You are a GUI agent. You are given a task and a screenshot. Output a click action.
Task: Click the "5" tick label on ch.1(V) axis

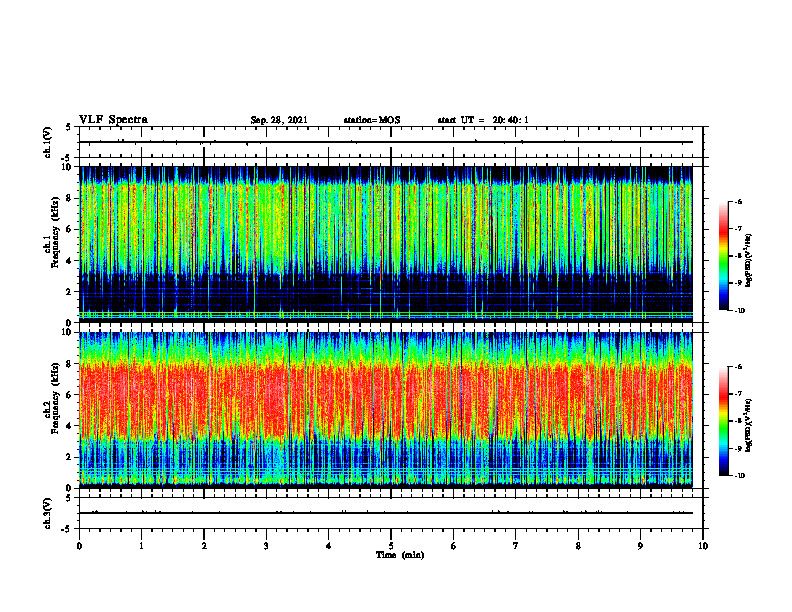69,127
